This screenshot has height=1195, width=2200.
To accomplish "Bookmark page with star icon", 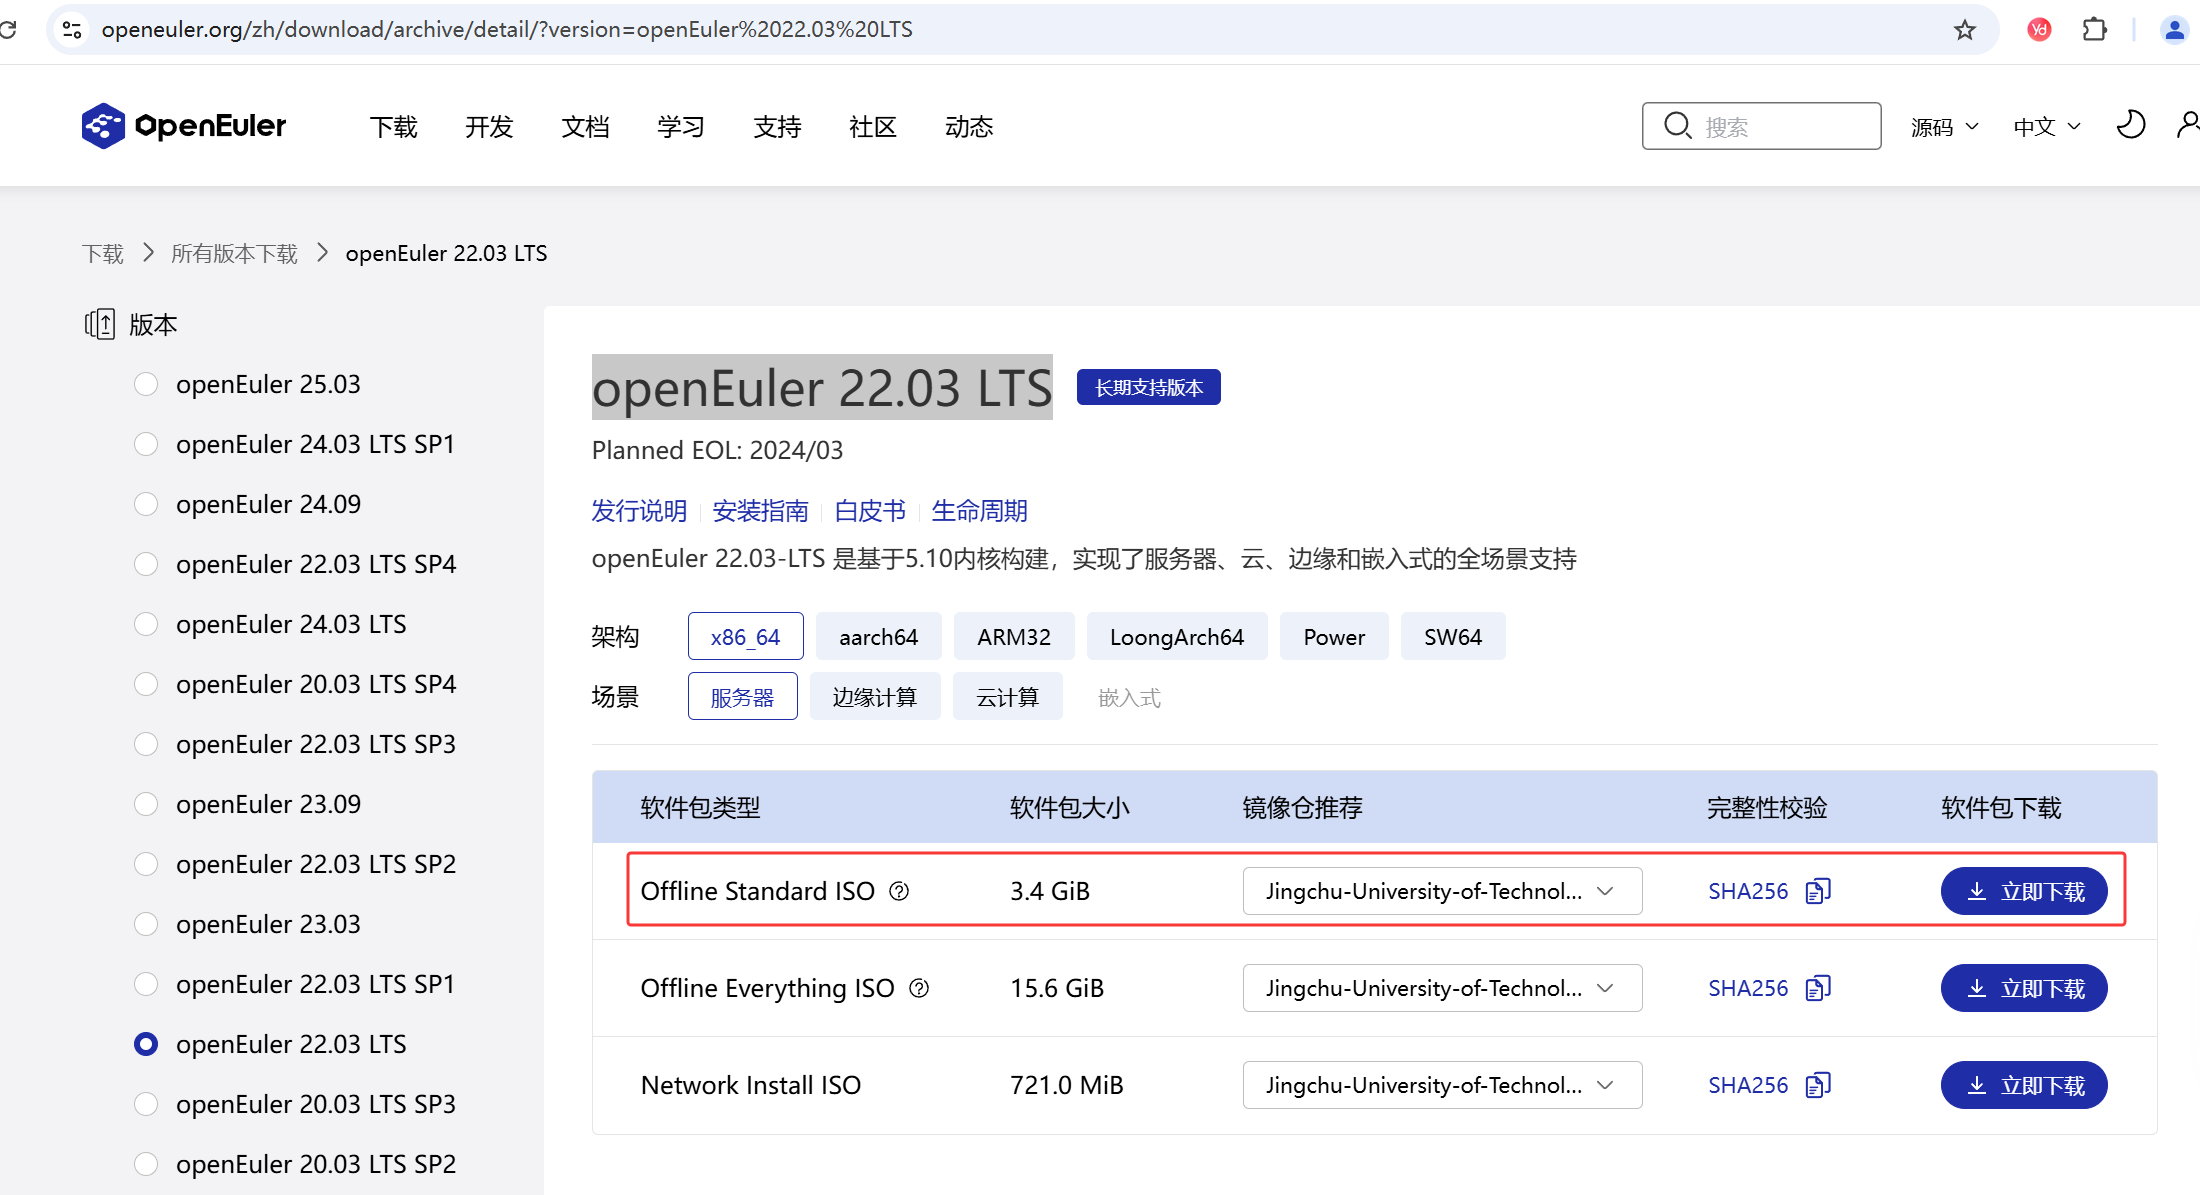I will [1965, 30].
